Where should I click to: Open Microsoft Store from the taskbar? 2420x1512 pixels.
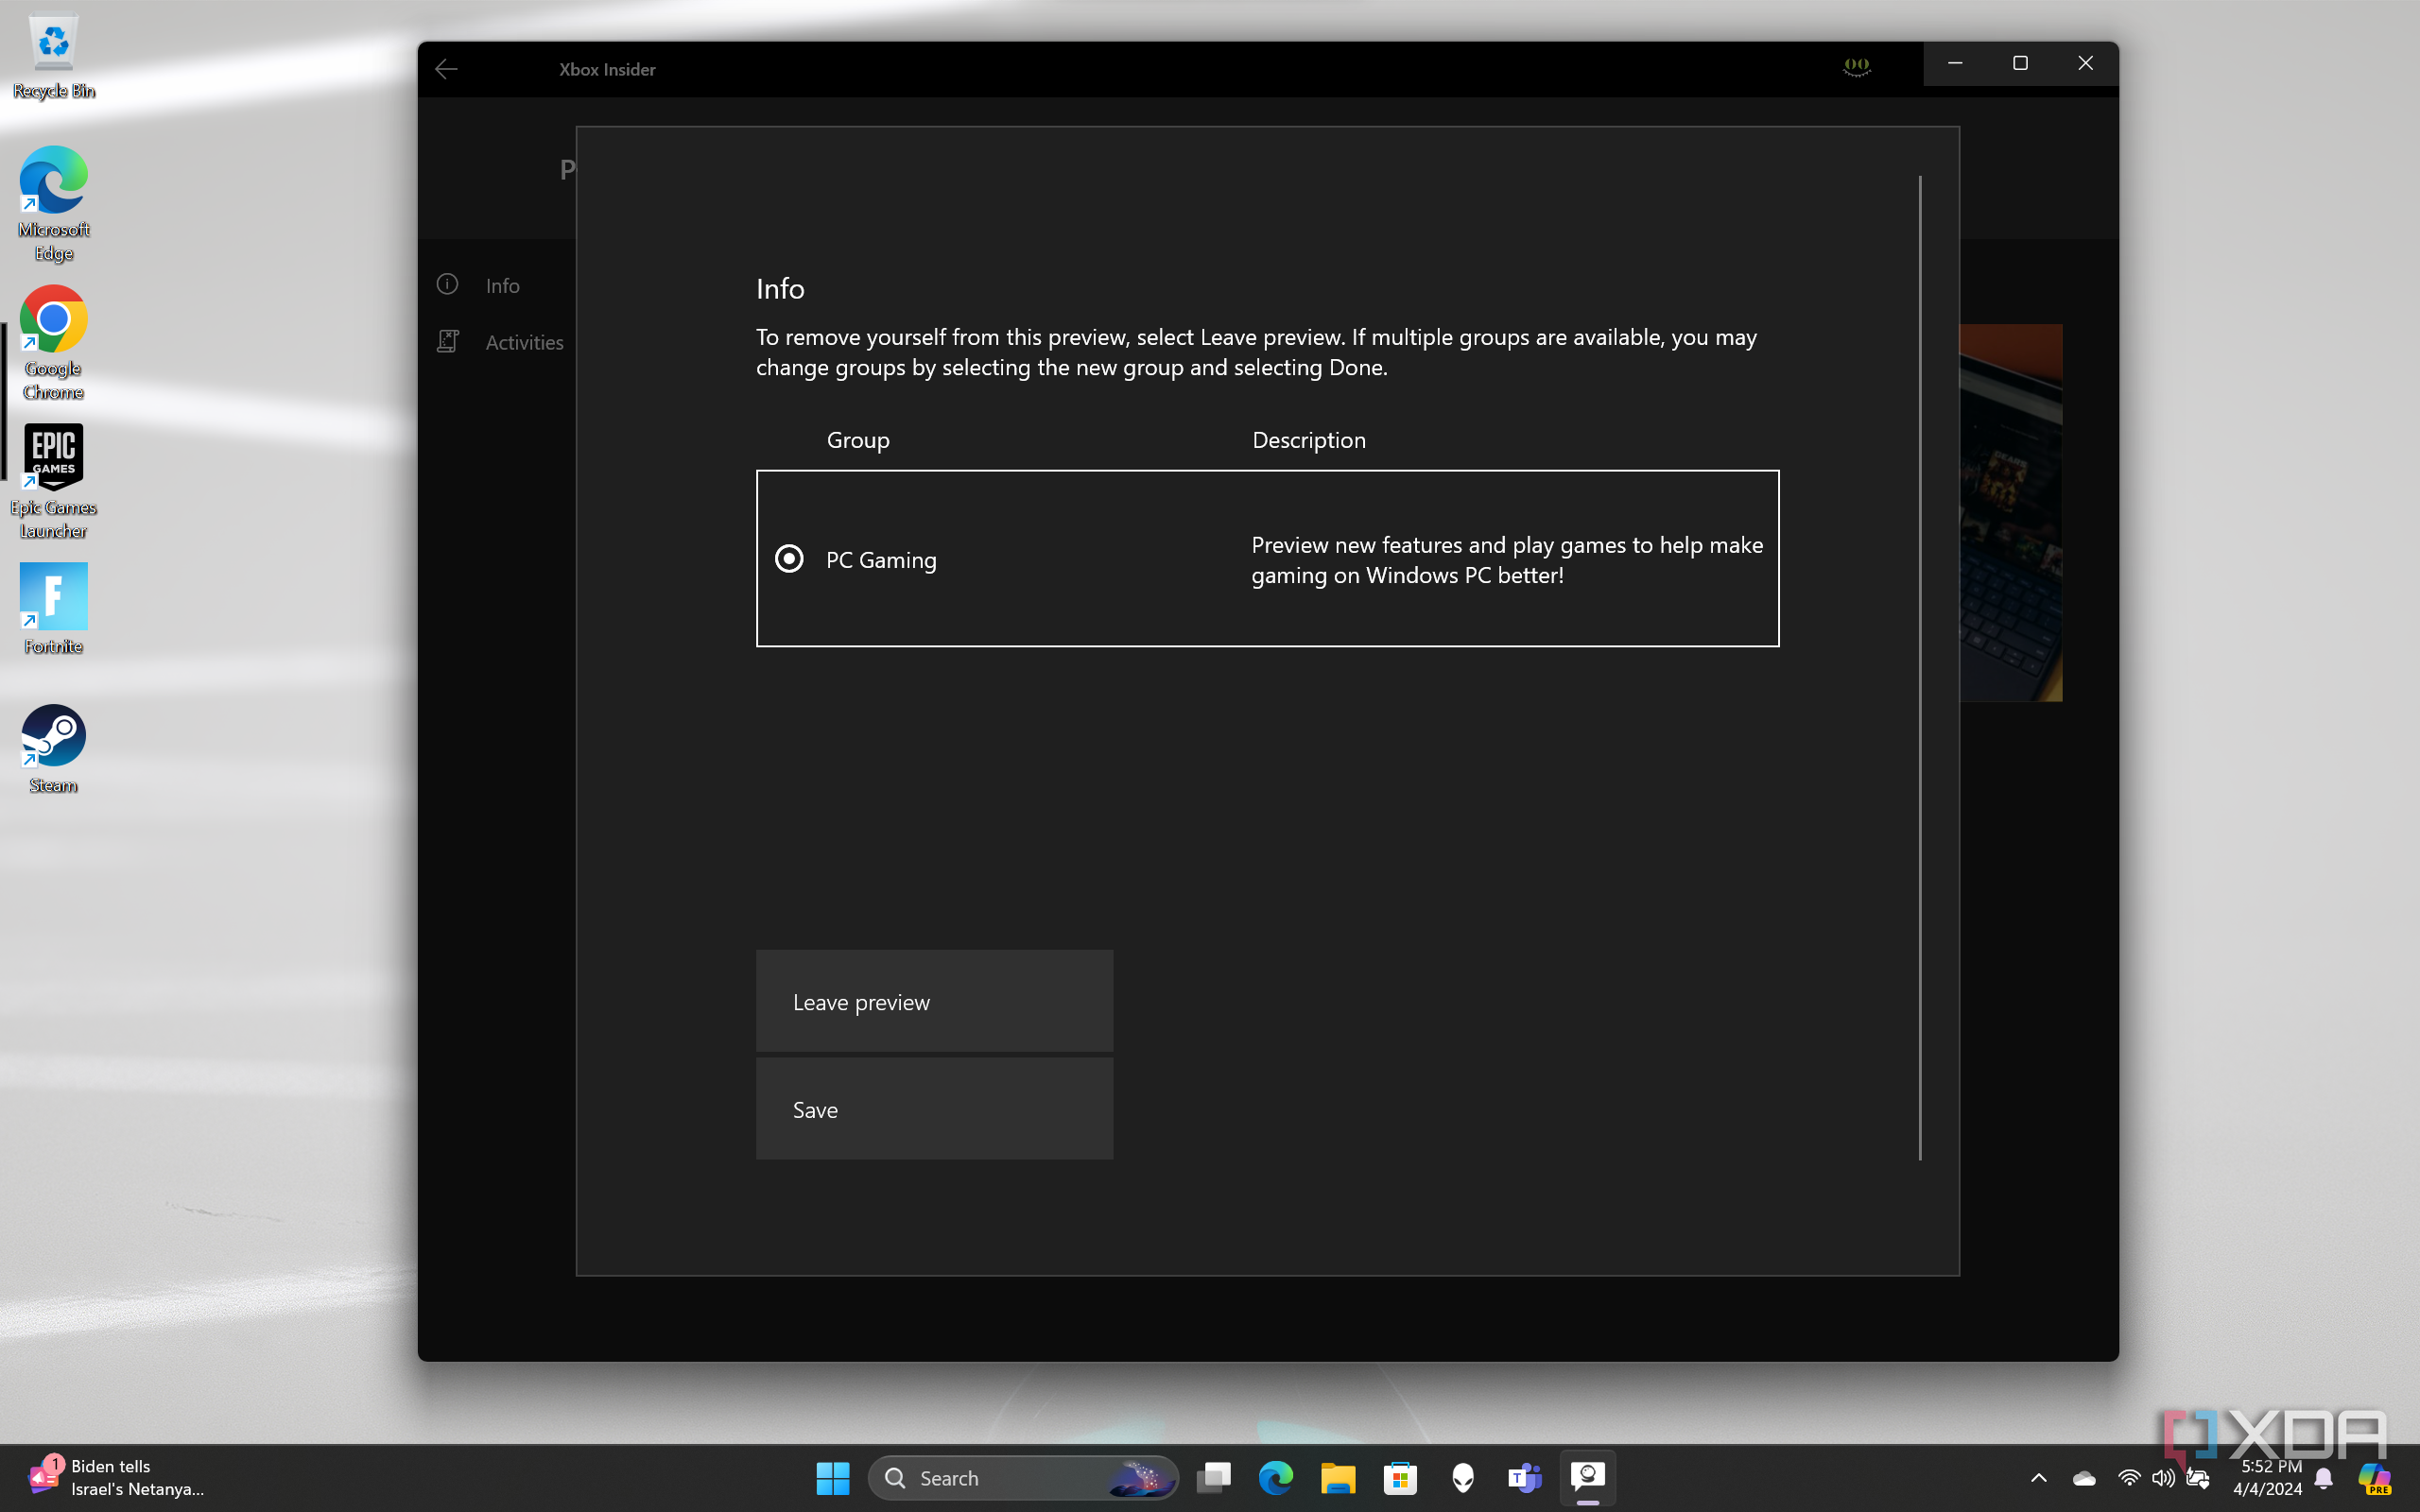[x=1400, y=1478]
